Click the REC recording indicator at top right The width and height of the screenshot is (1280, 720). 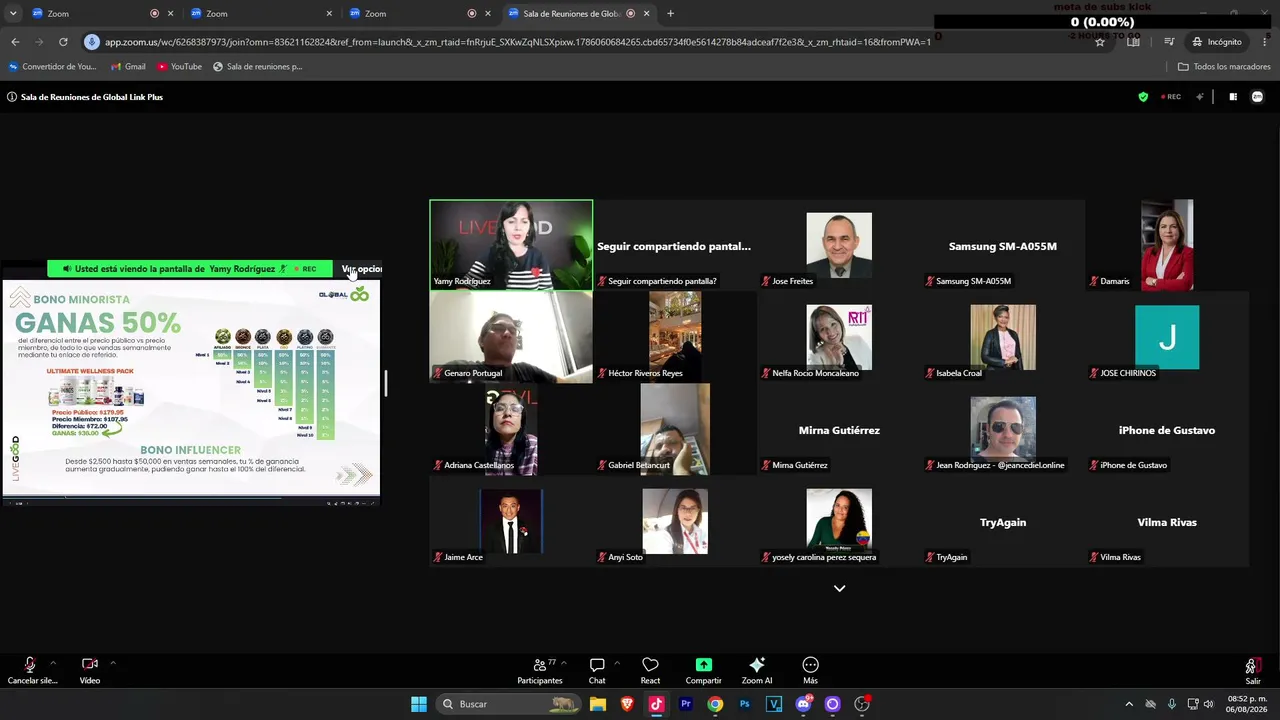[1170, 97]
